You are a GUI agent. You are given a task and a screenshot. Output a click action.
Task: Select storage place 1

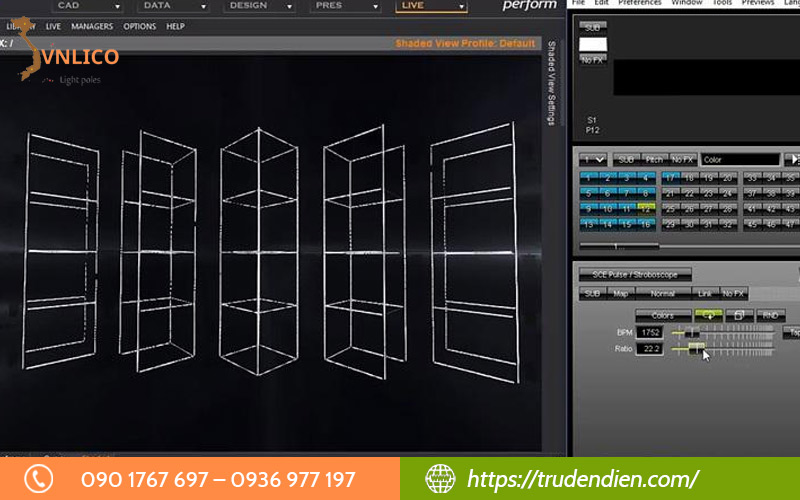click(x=588, y=178)
